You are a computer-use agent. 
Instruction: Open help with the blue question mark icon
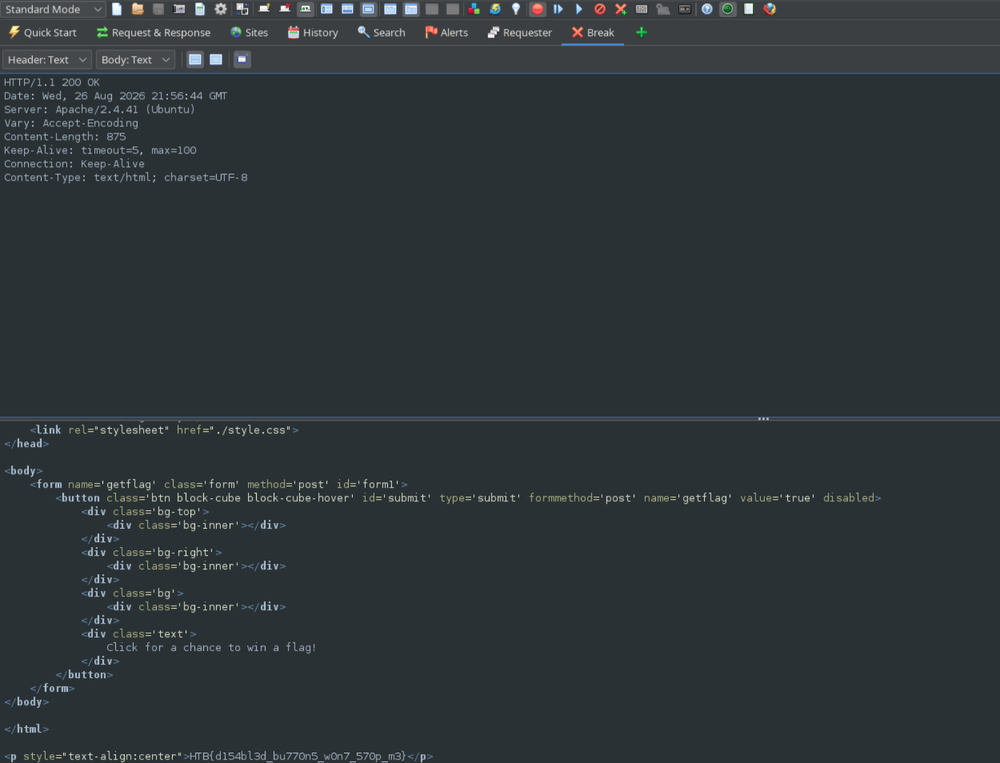pyautogui.click(x=707, y=9)
